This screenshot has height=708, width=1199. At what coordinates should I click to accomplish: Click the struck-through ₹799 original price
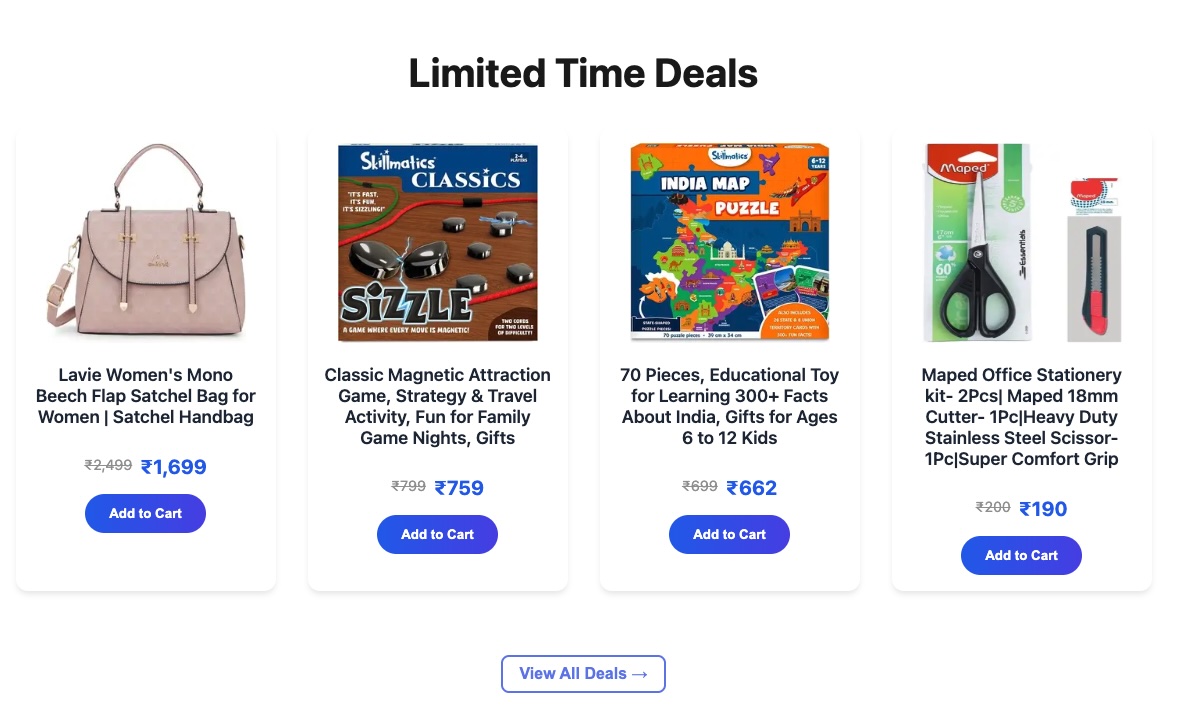click(408, 486)
